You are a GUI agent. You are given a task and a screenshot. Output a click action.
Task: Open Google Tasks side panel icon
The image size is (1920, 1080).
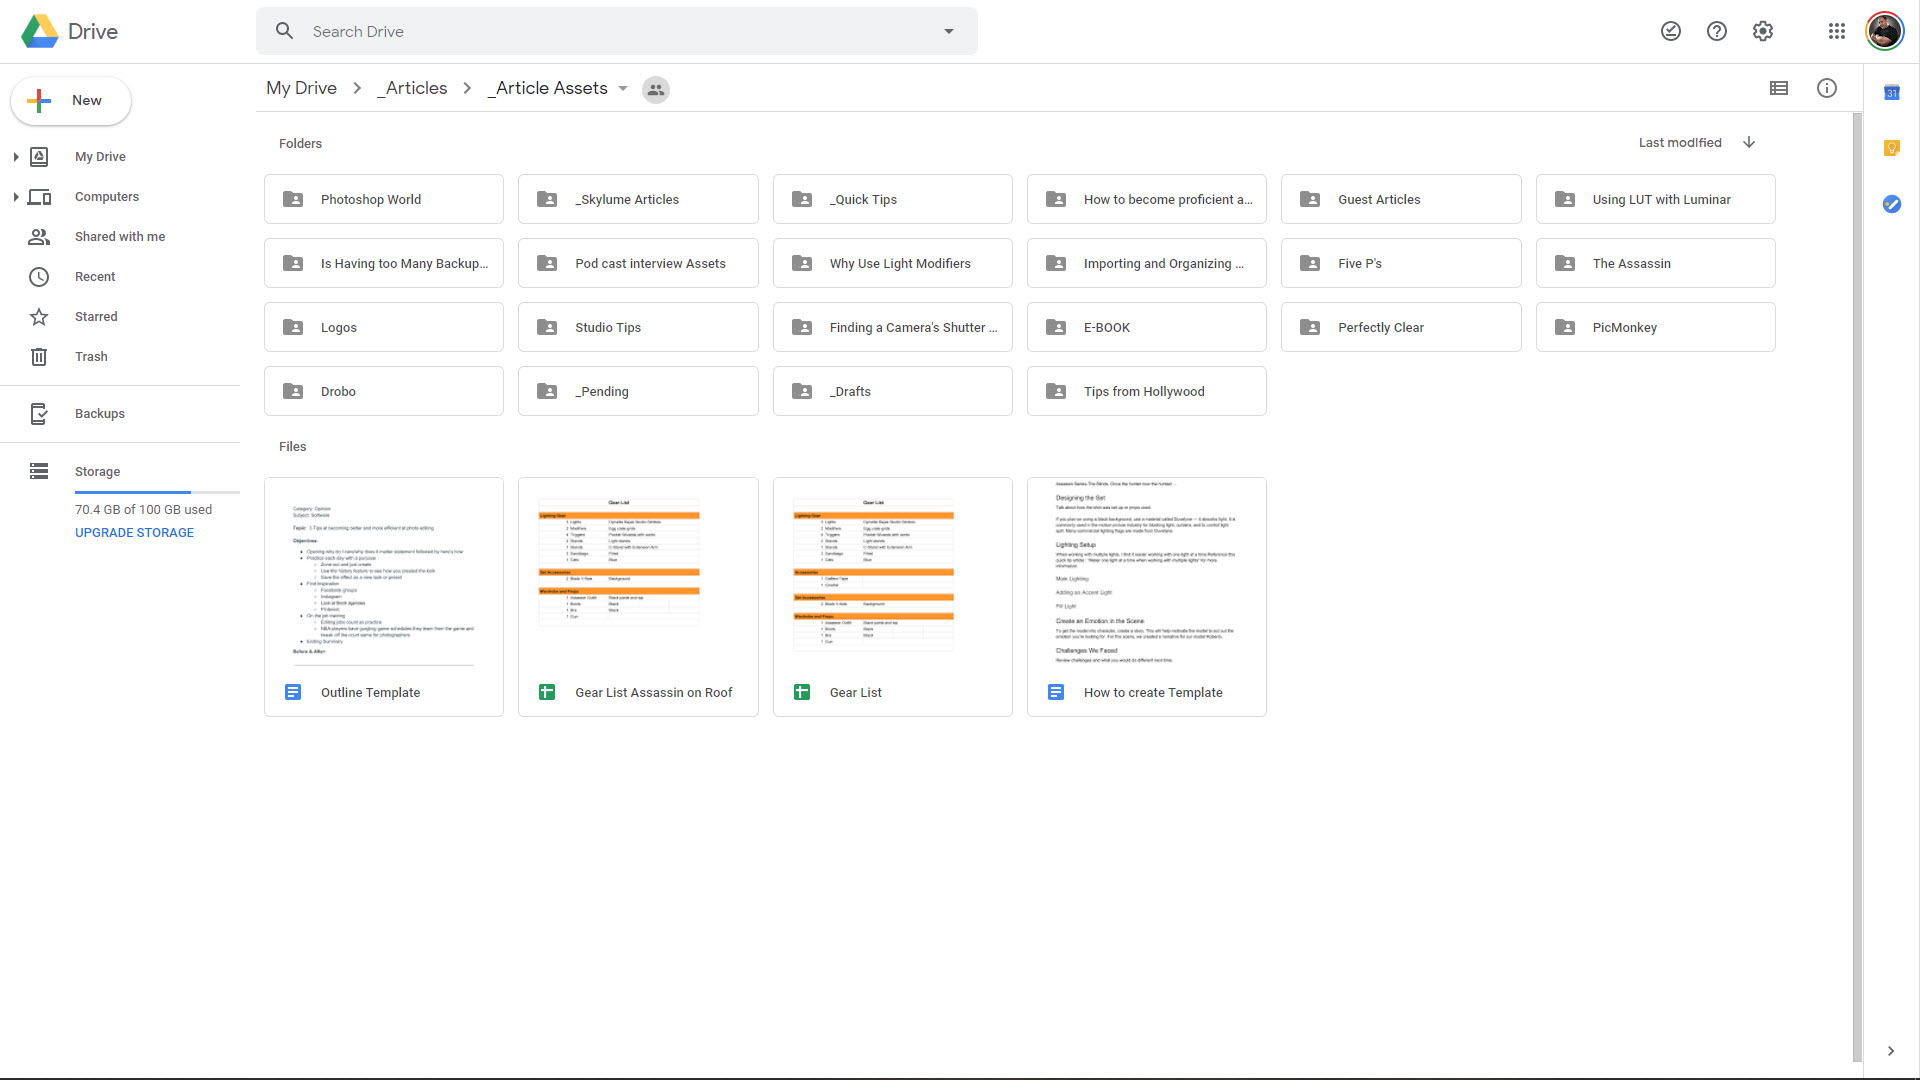(1891, 204)
